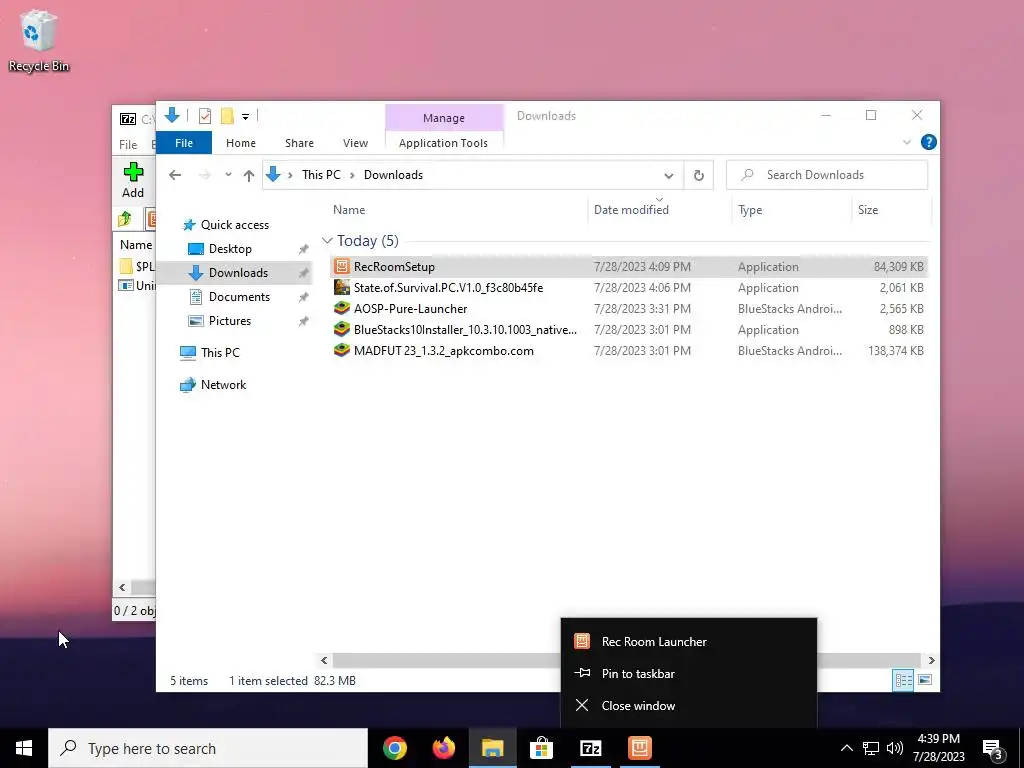1024x768 pixels.
Task: Open the volume control in system tray
Action: 895,748
